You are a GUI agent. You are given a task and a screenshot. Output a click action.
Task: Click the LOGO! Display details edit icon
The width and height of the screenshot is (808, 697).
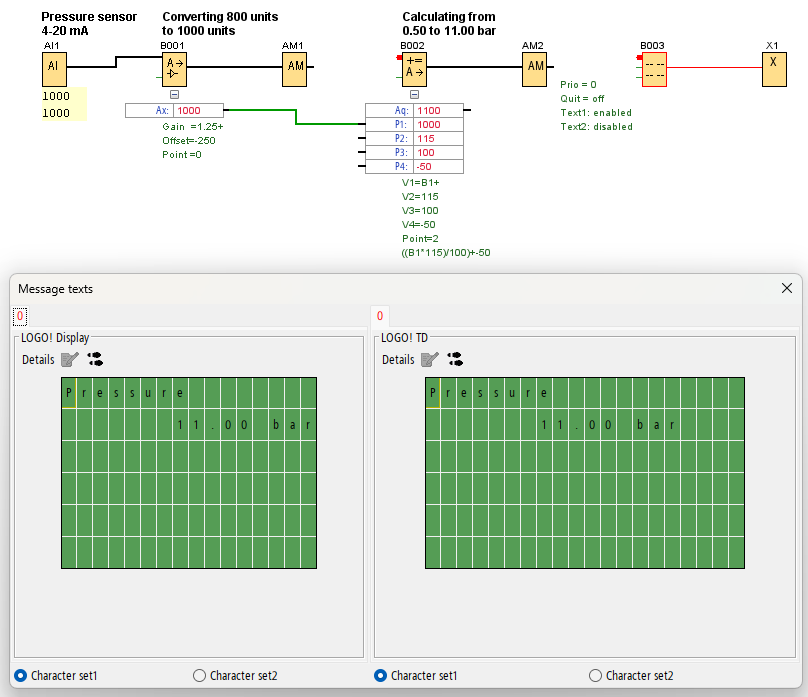[x=68, y=359]
